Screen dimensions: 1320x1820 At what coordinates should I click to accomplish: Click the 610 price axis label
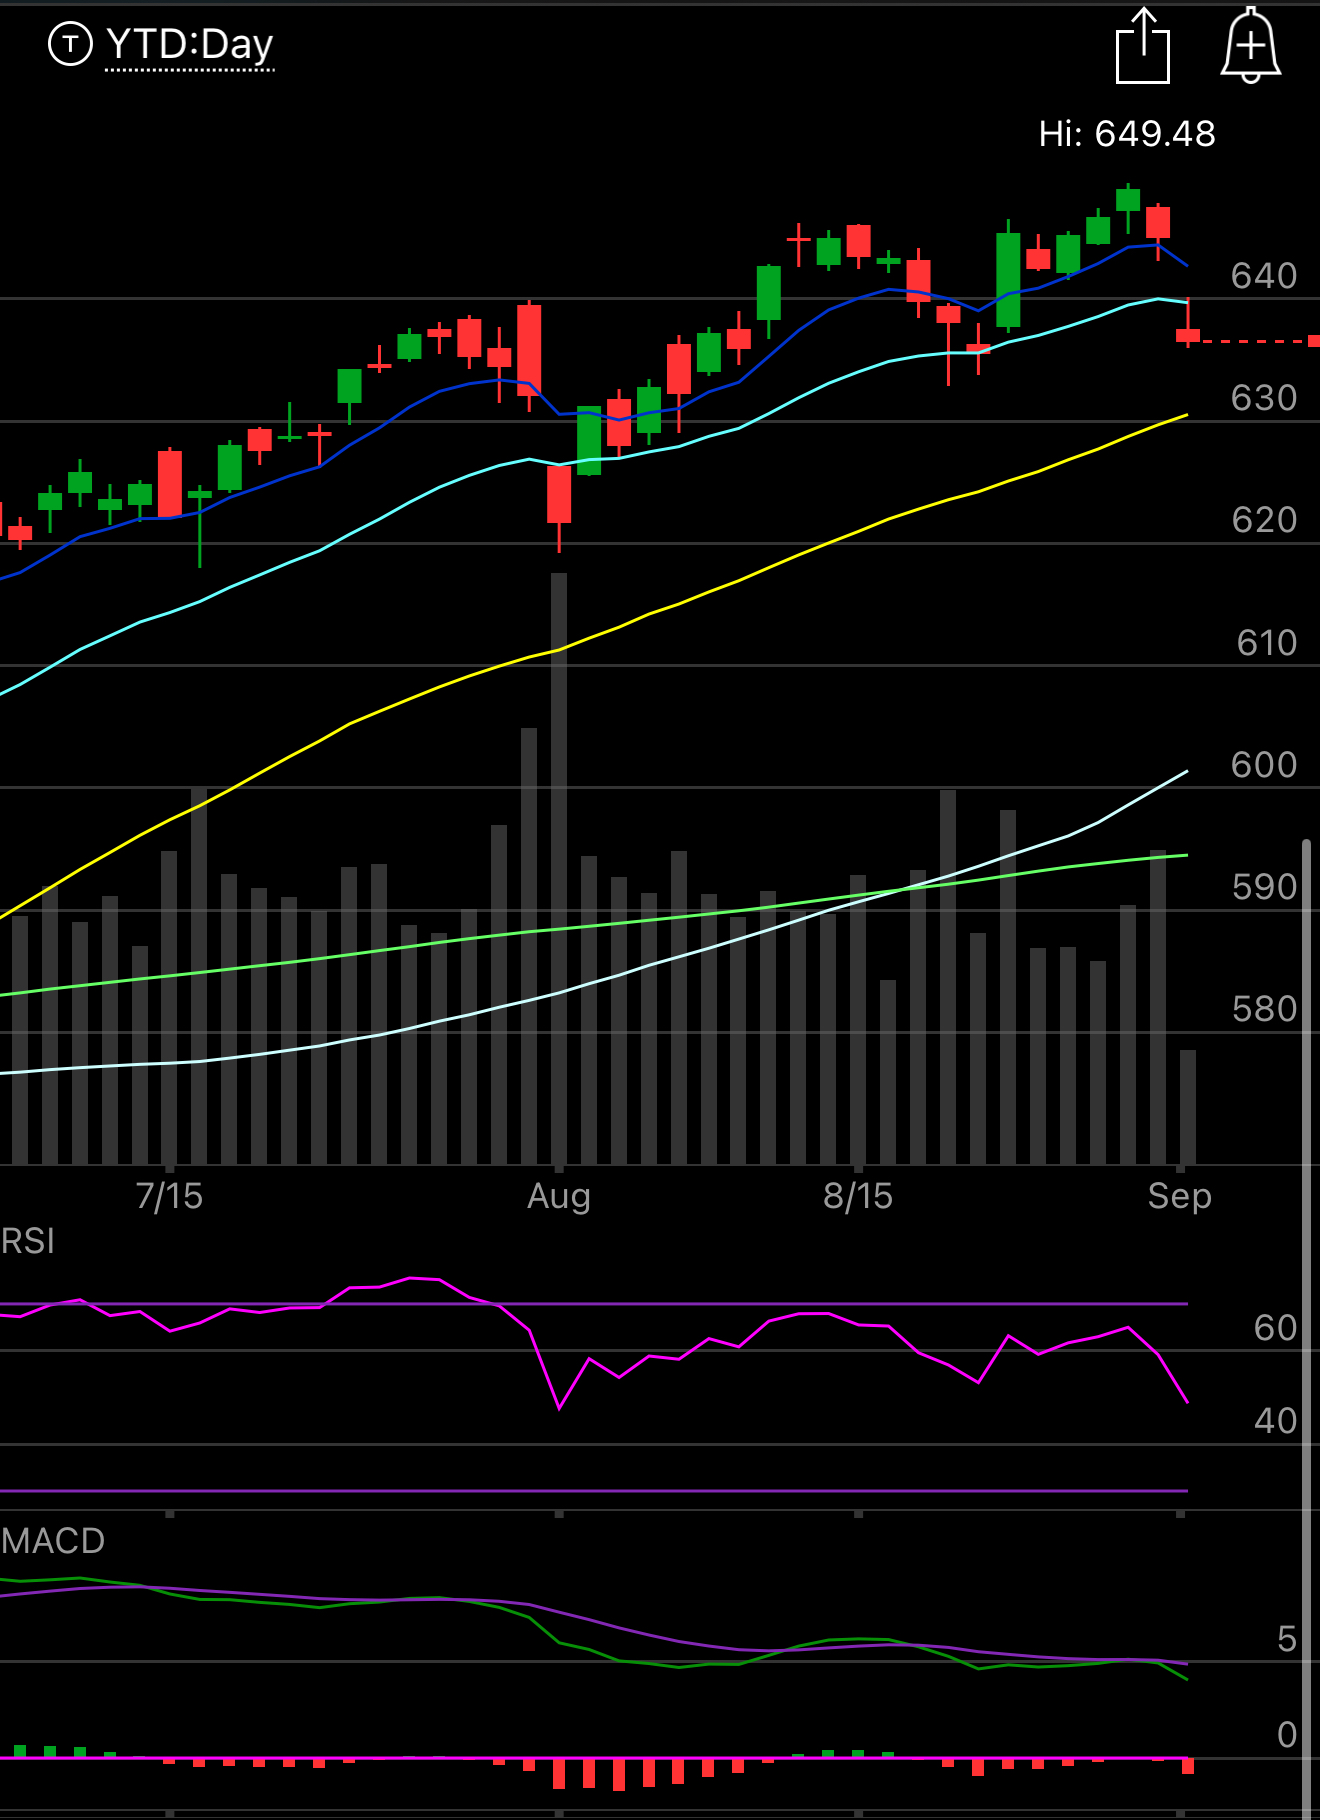(x=1266, y=643)
